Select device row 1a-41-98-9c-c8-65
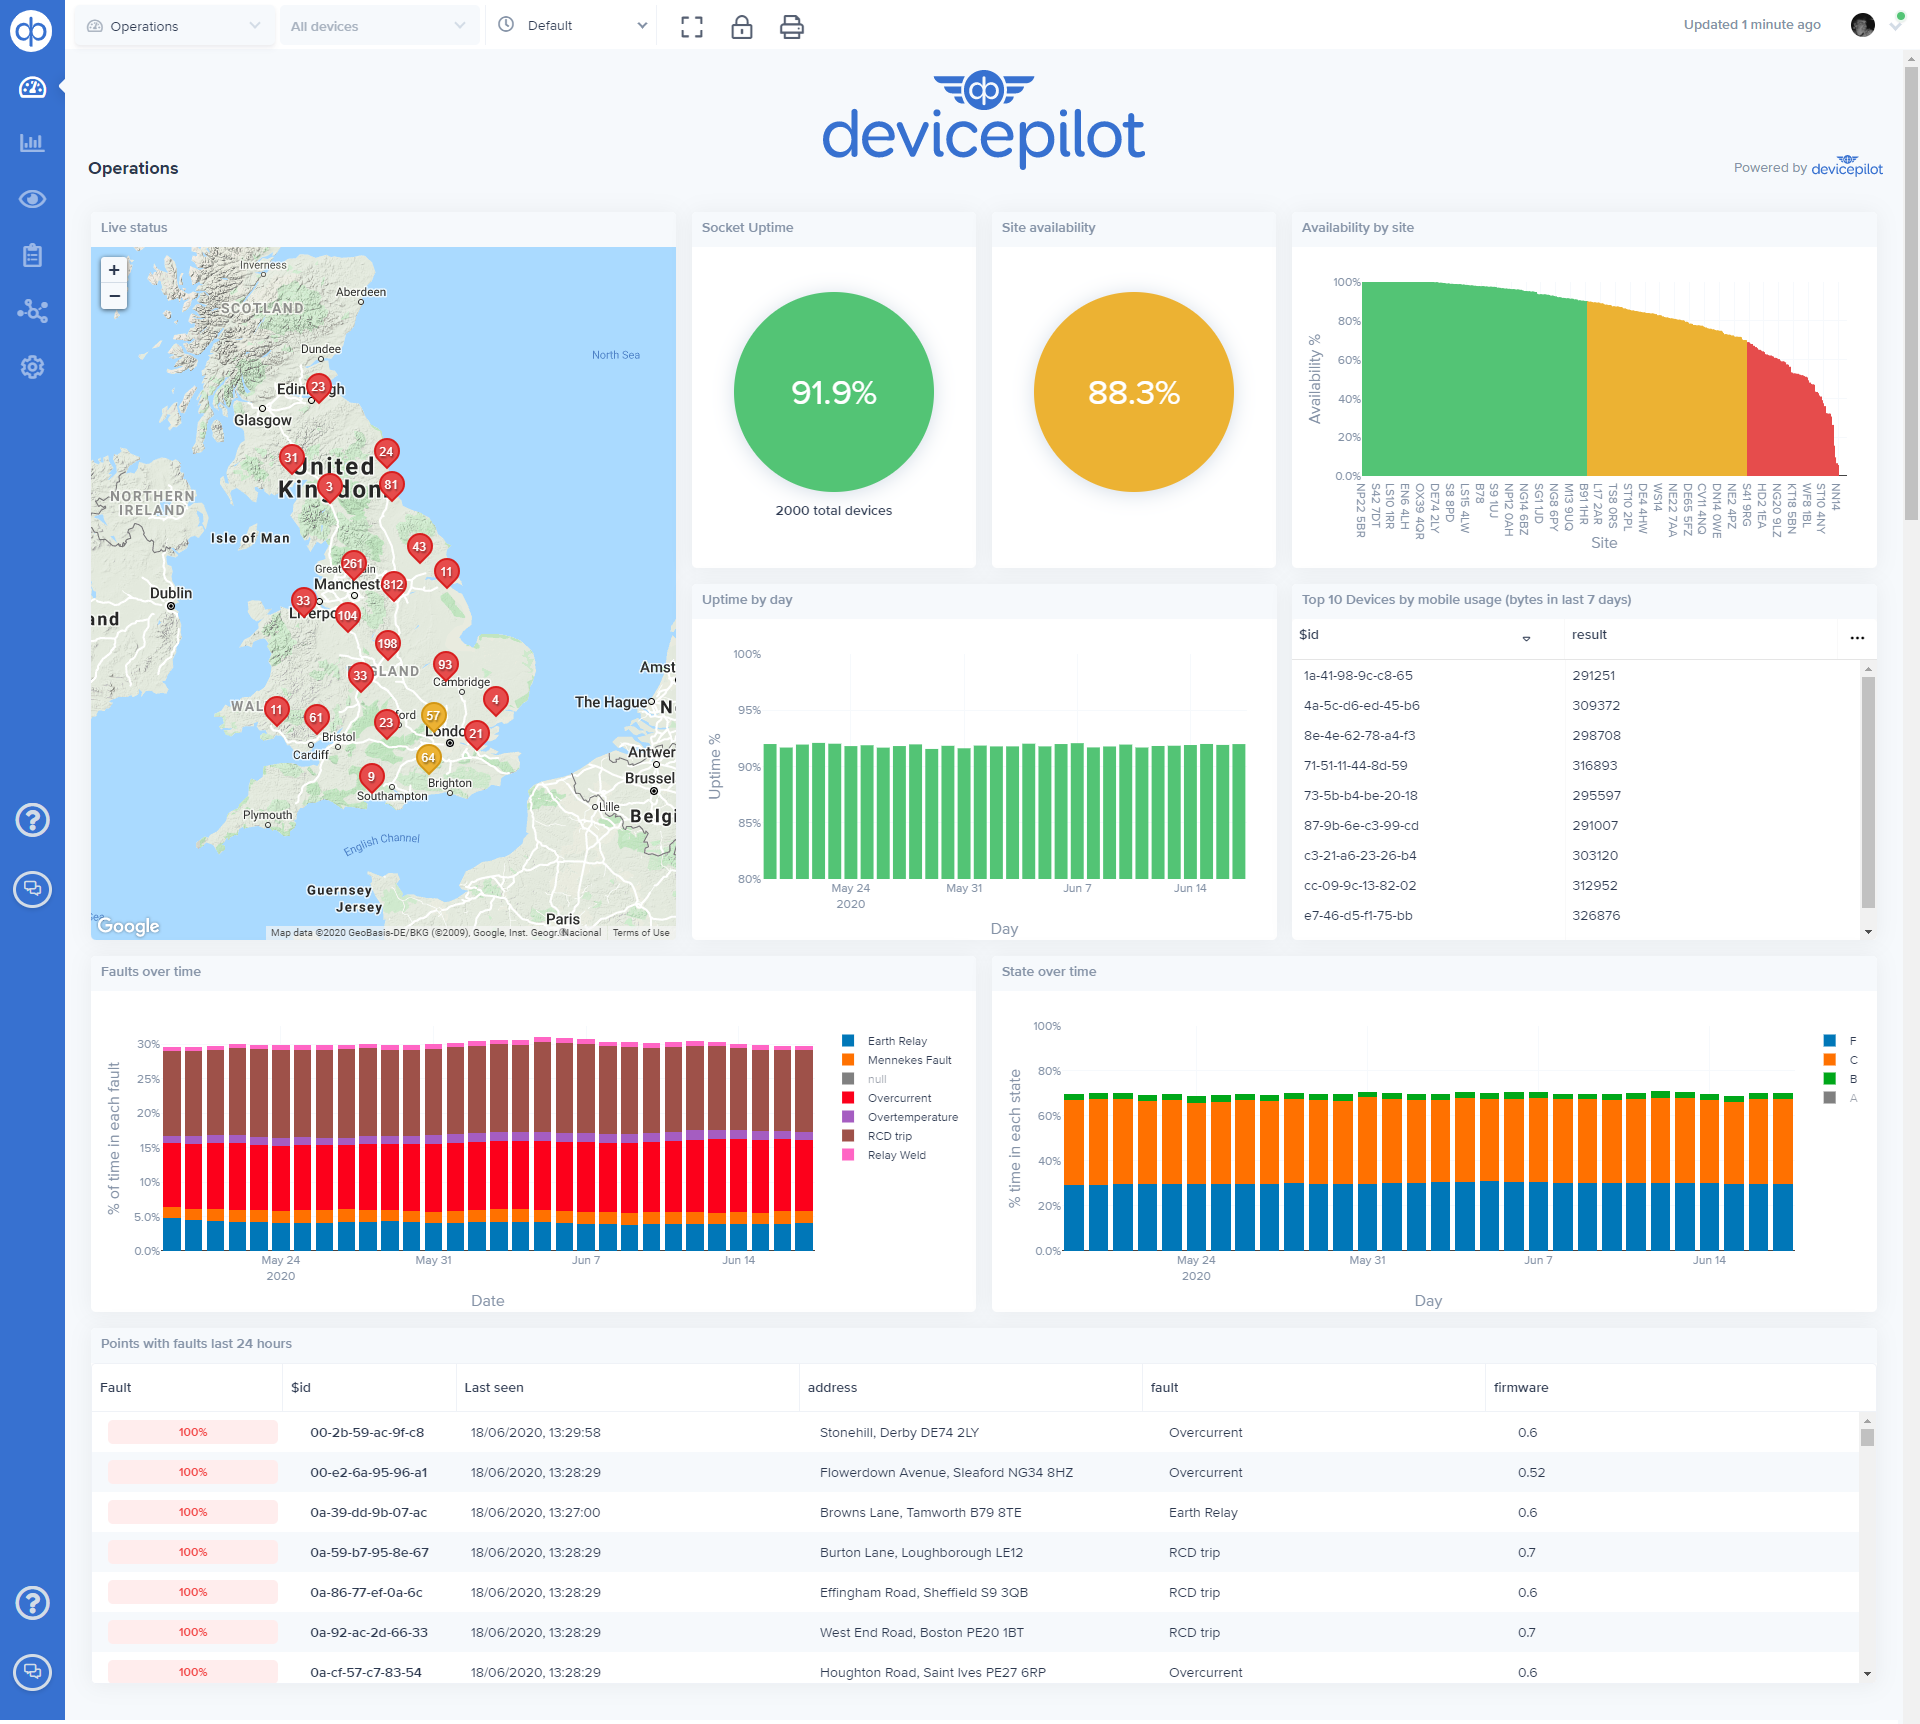1920x1724 pixels. click(x=1577, y=675)
